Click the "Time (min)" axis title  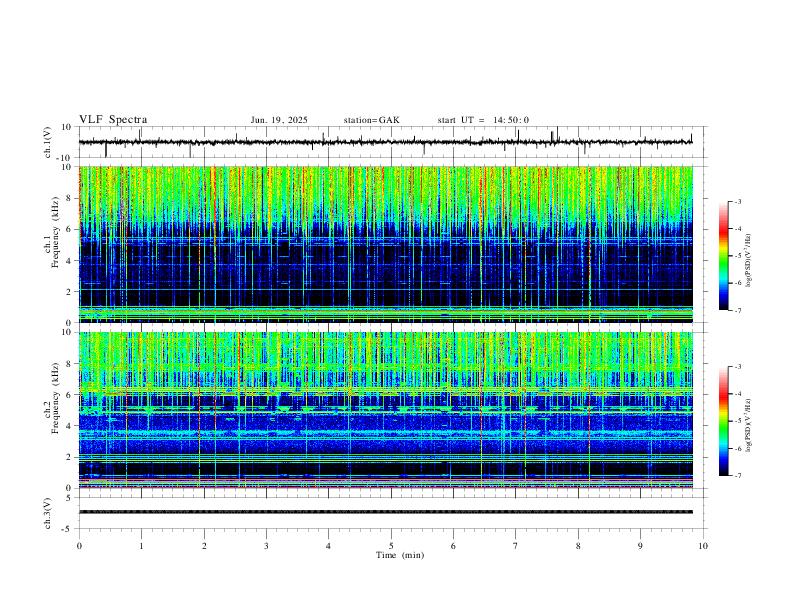coord(400,555)
